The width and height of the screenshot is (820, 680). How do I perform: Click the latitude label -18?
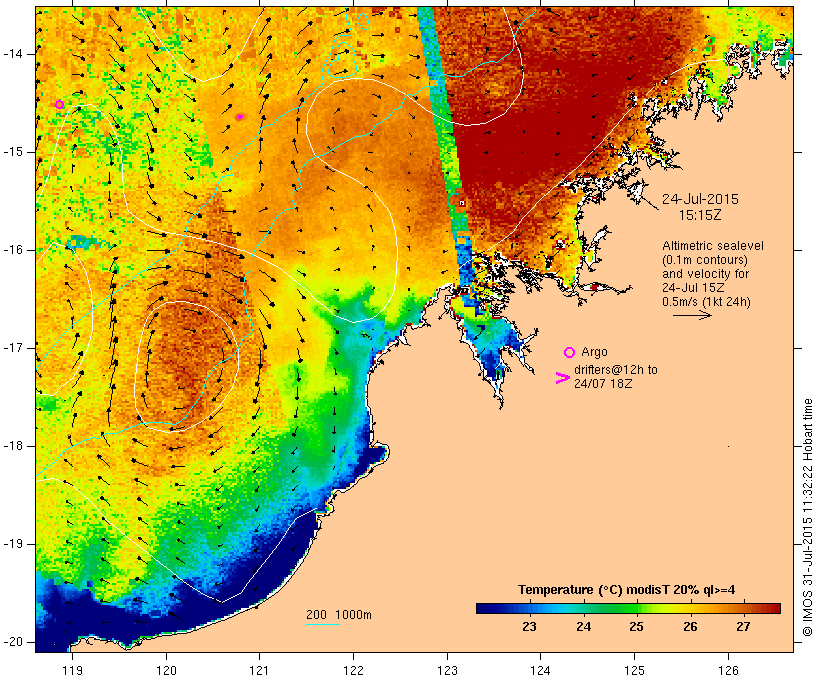[13, 446]
